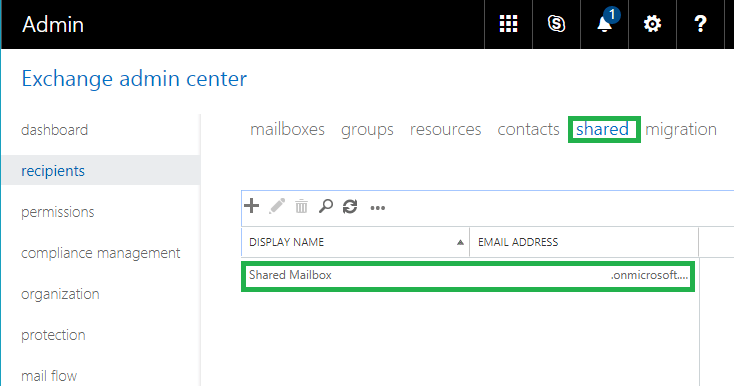Refresh the shared mailbox list
The width and height of the screenshot is (734, 386).
pos(350,206)
